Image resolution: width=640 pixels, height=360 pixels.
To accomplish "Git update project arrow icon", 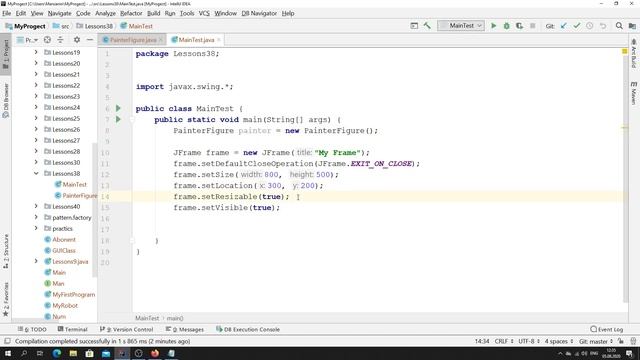I will point(564,26).
